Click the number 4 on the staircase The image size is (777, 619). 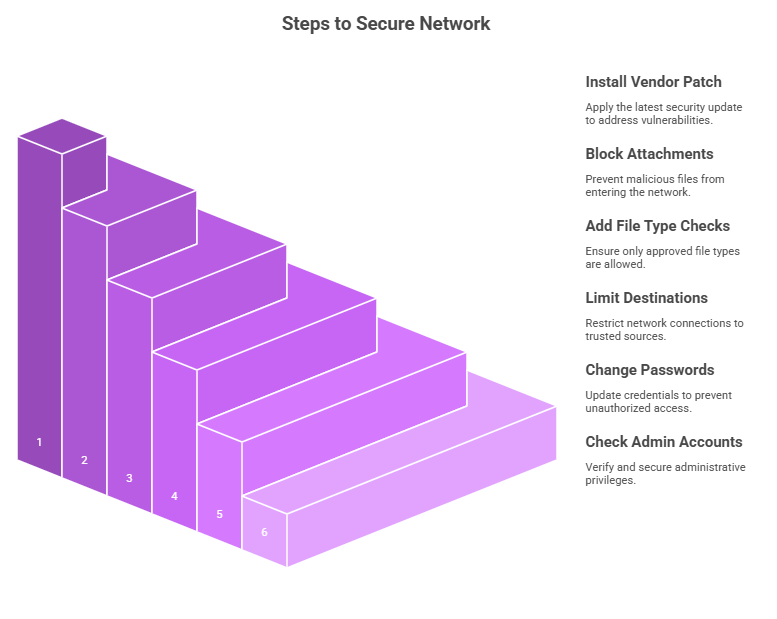(174, 496)
